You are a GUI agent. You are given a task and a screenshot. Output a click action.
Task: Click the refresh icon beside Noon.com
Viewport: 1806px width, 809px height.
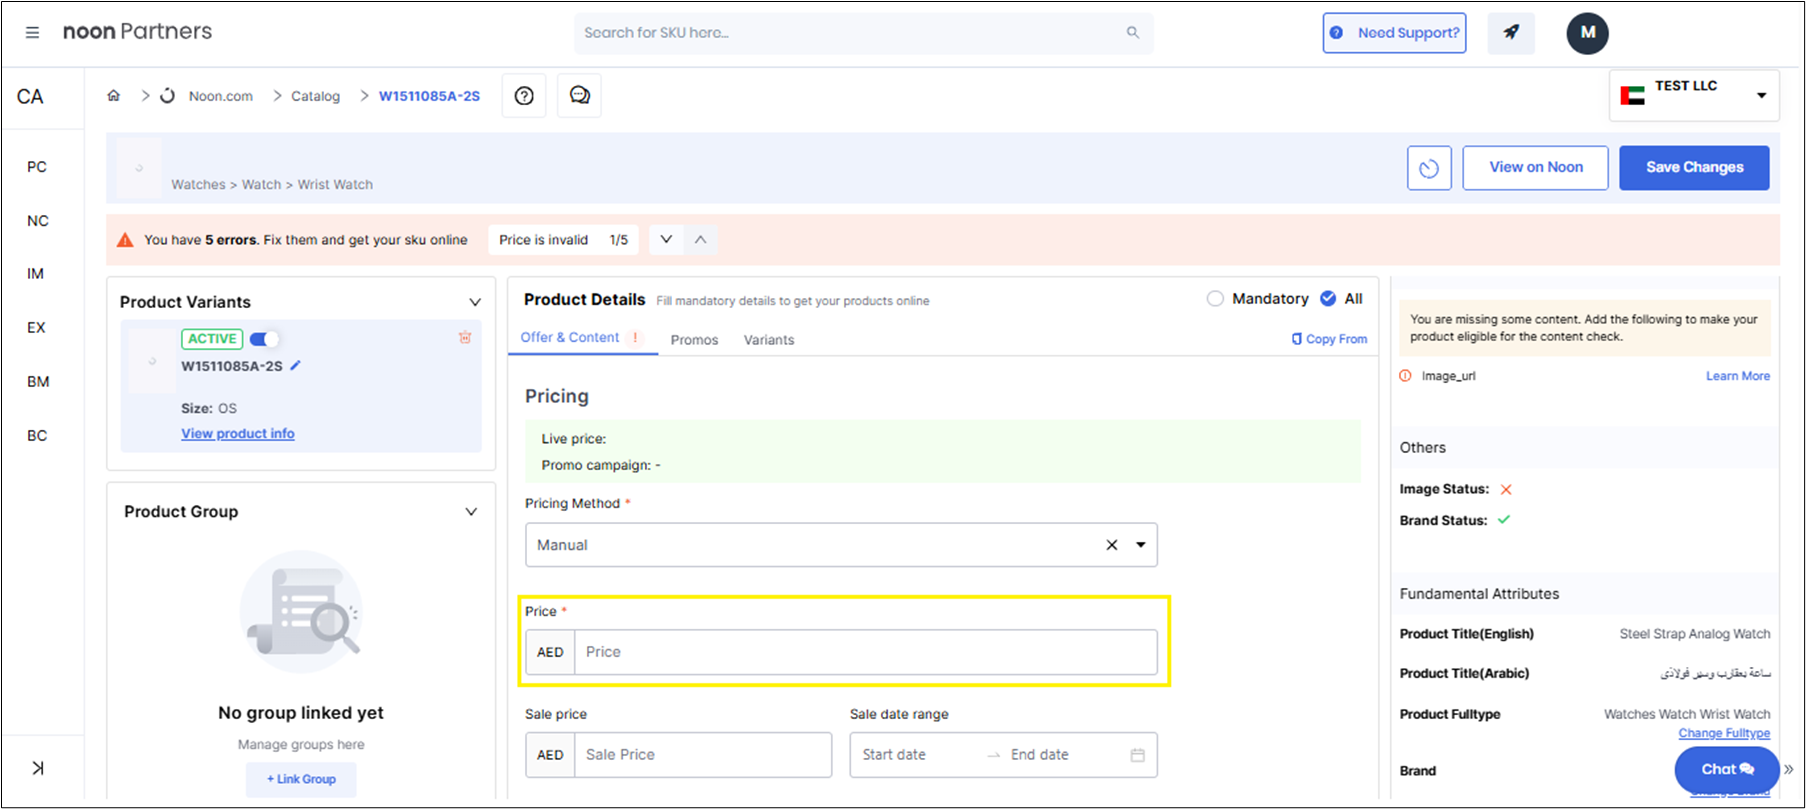168,96
